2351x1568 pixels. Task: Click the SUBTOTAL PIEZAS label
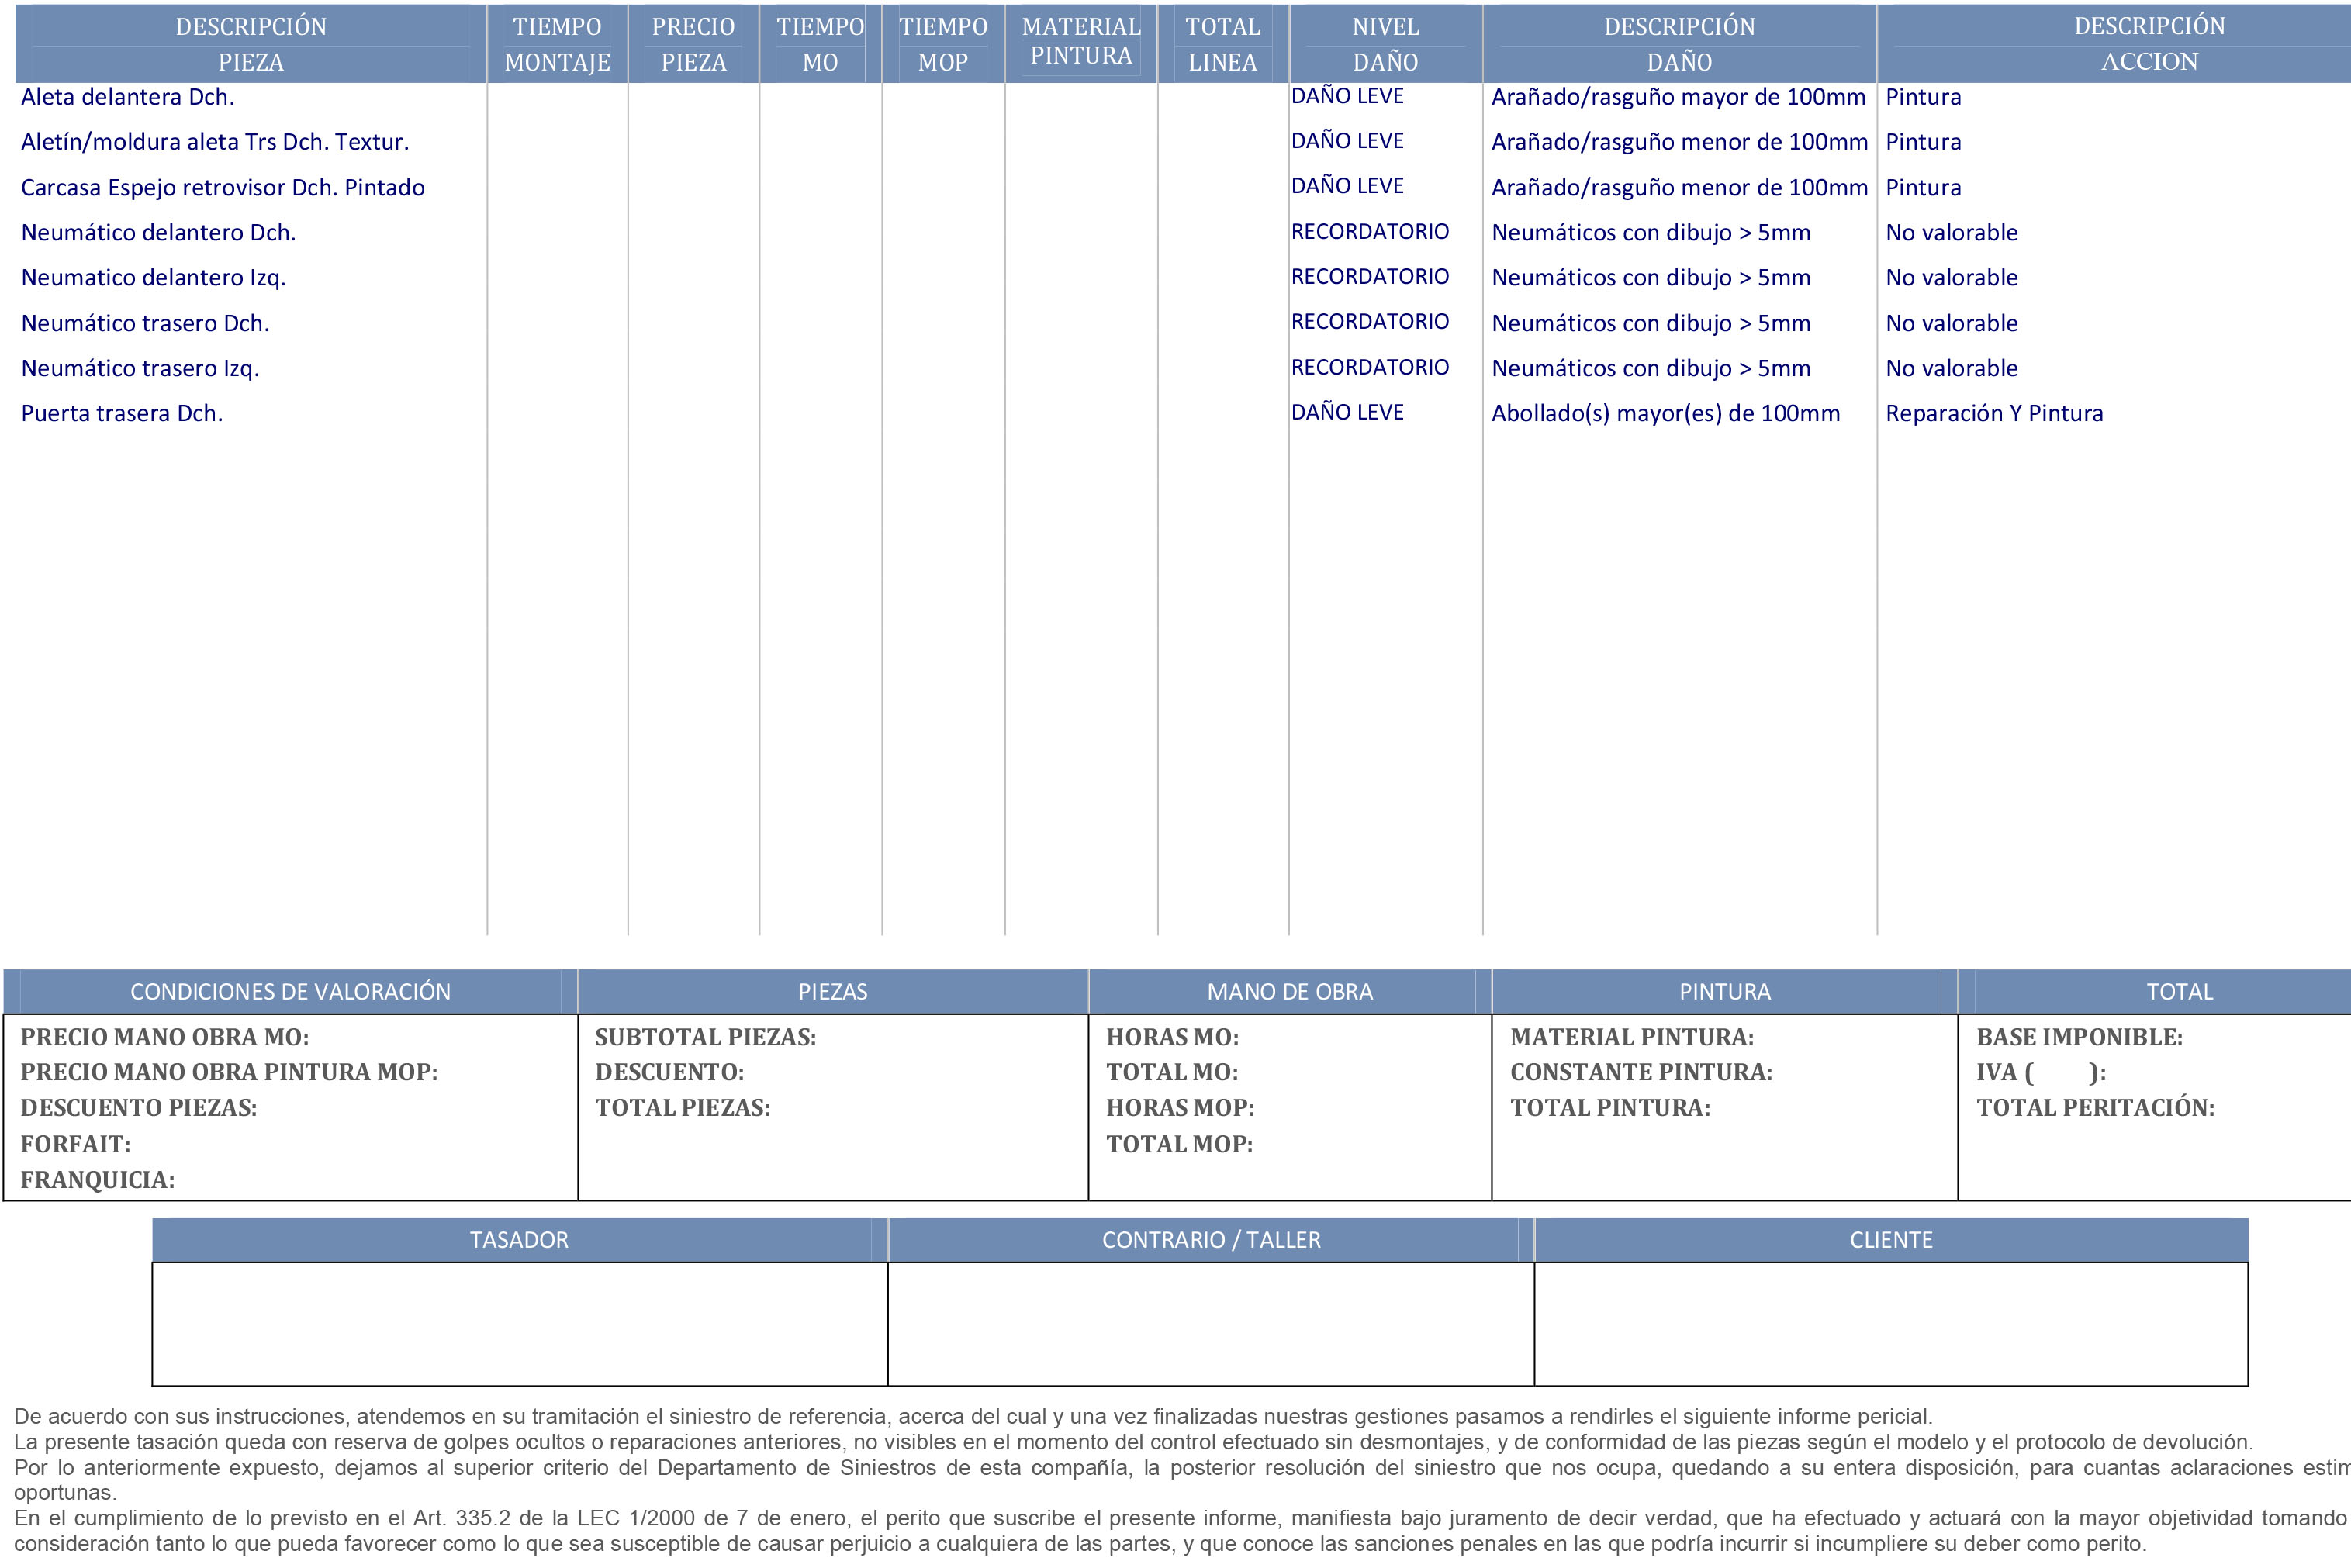coord(705,1037)
